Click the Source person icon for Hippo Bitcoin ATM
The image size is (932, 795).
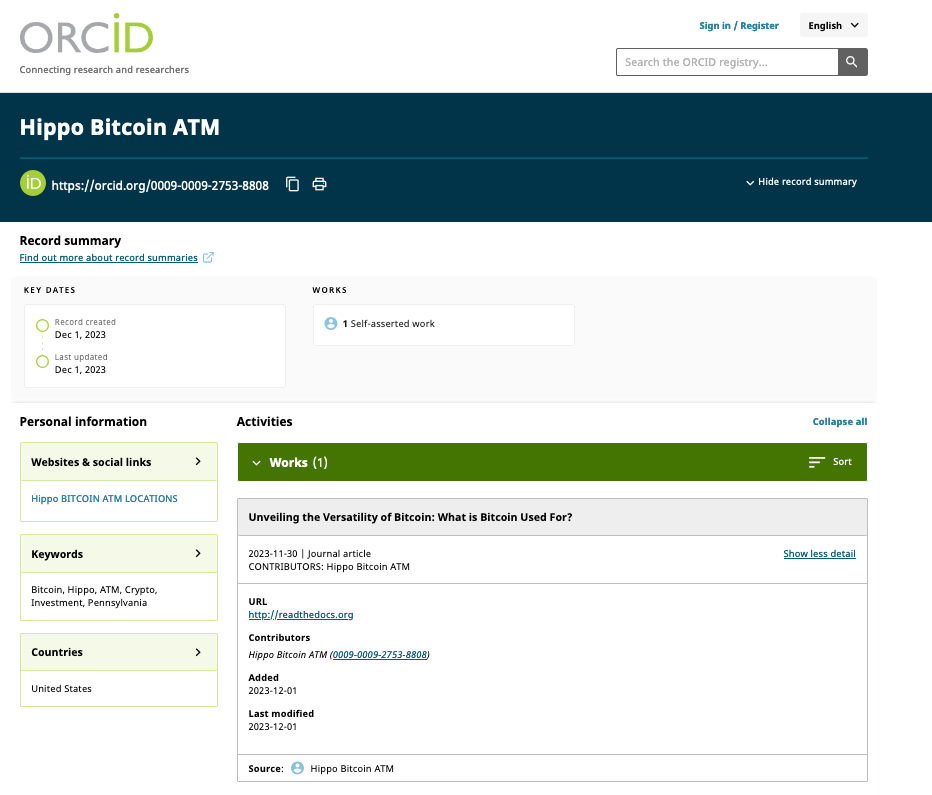pos(297,768)
